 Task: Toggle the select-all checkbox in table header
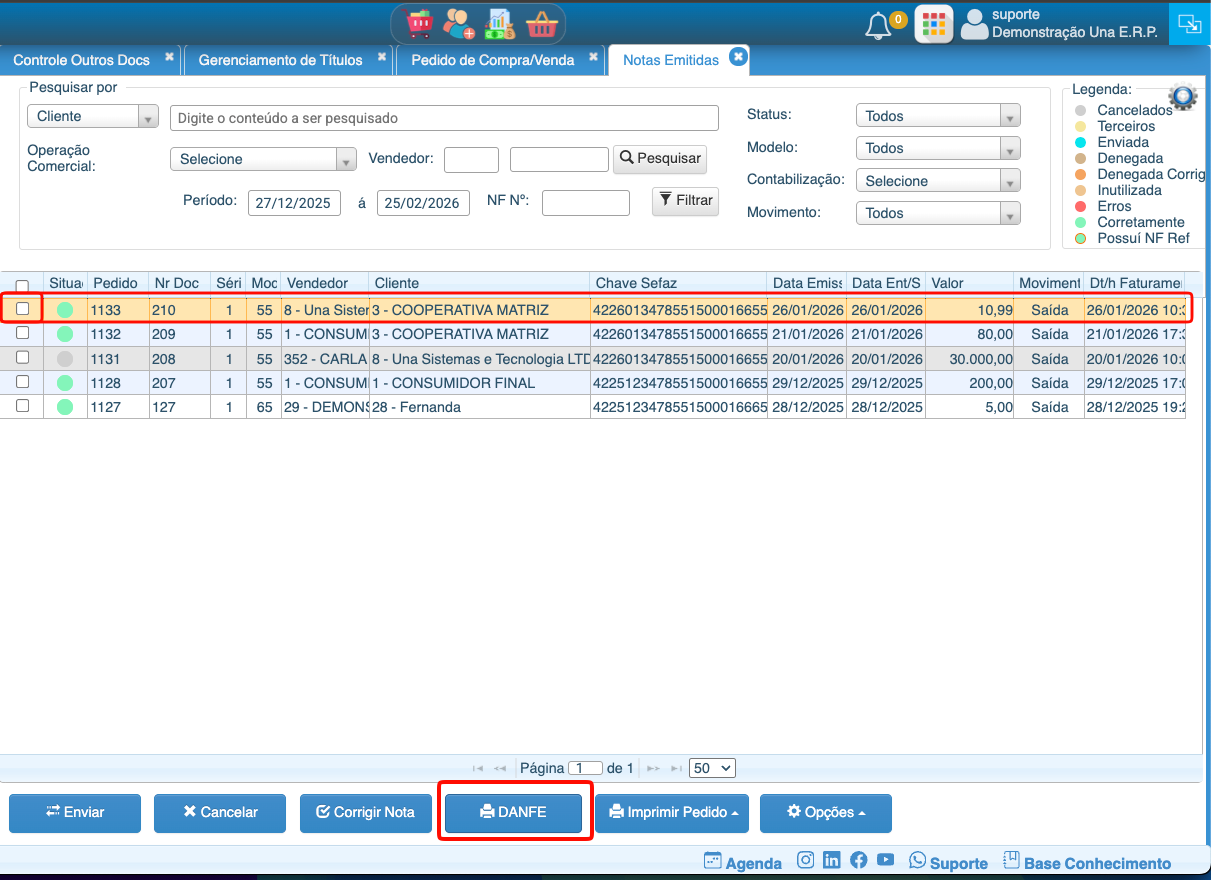[23, 286]
